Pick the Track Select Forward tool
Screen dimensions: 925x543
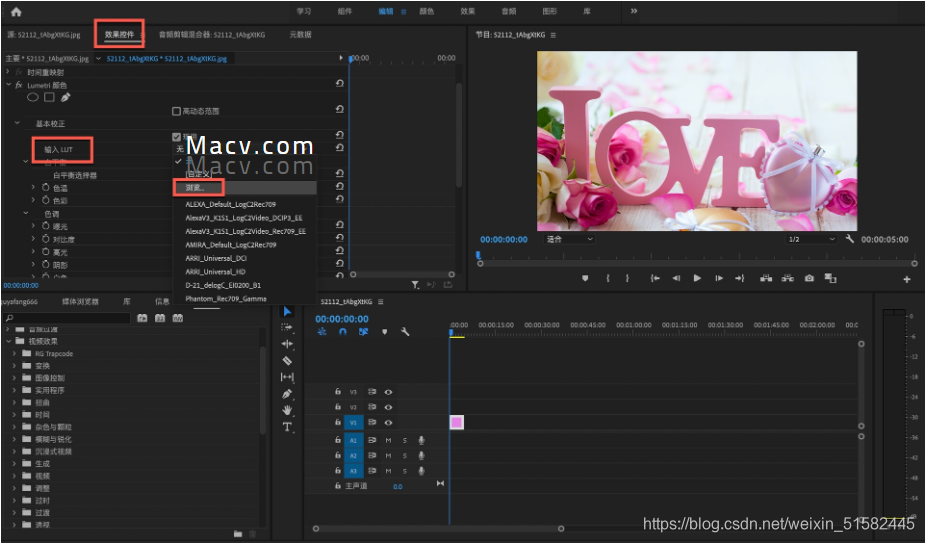coord(287,328)
